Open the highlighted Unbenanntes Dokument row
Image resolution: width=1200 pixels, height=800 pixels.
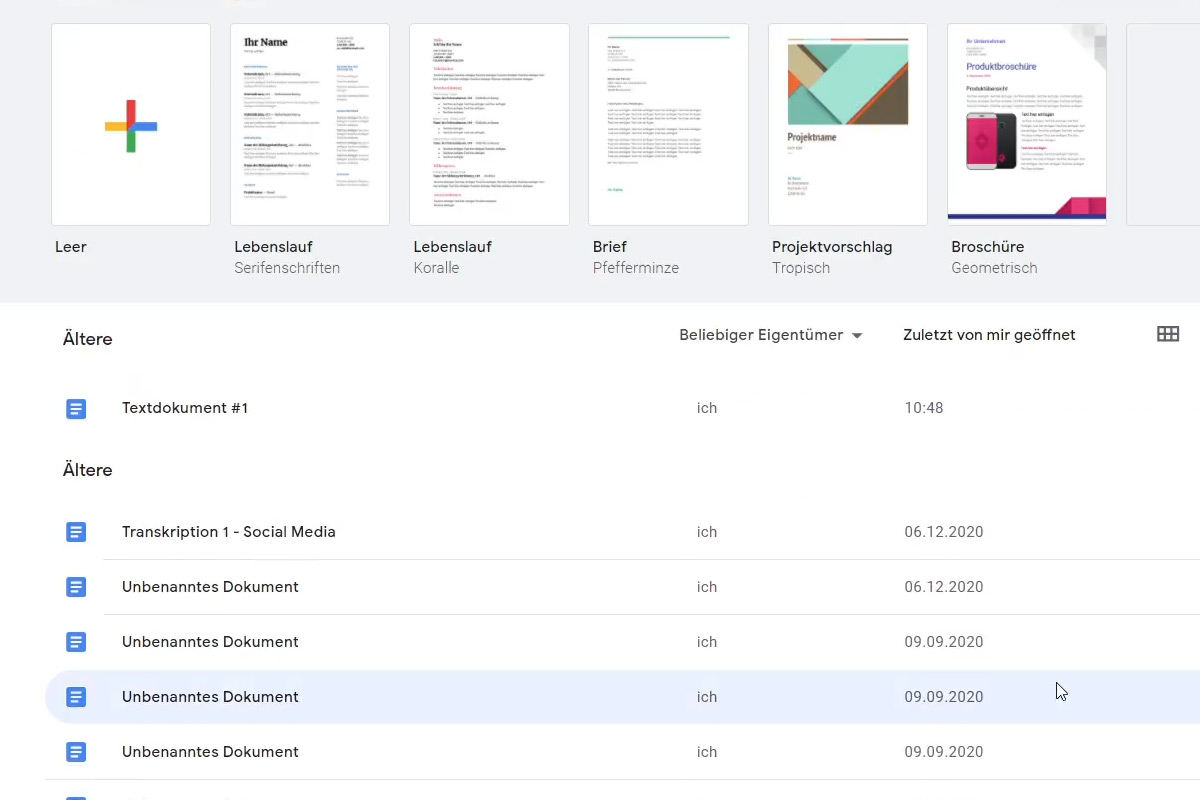click(x=622, y=697)
